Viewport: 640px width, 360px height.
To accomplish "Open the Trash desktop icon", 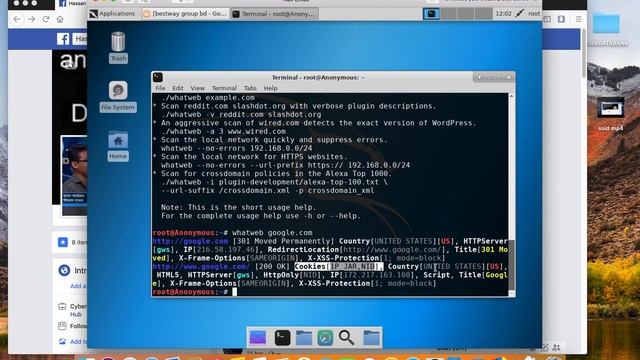I will [x=118, y=47].
